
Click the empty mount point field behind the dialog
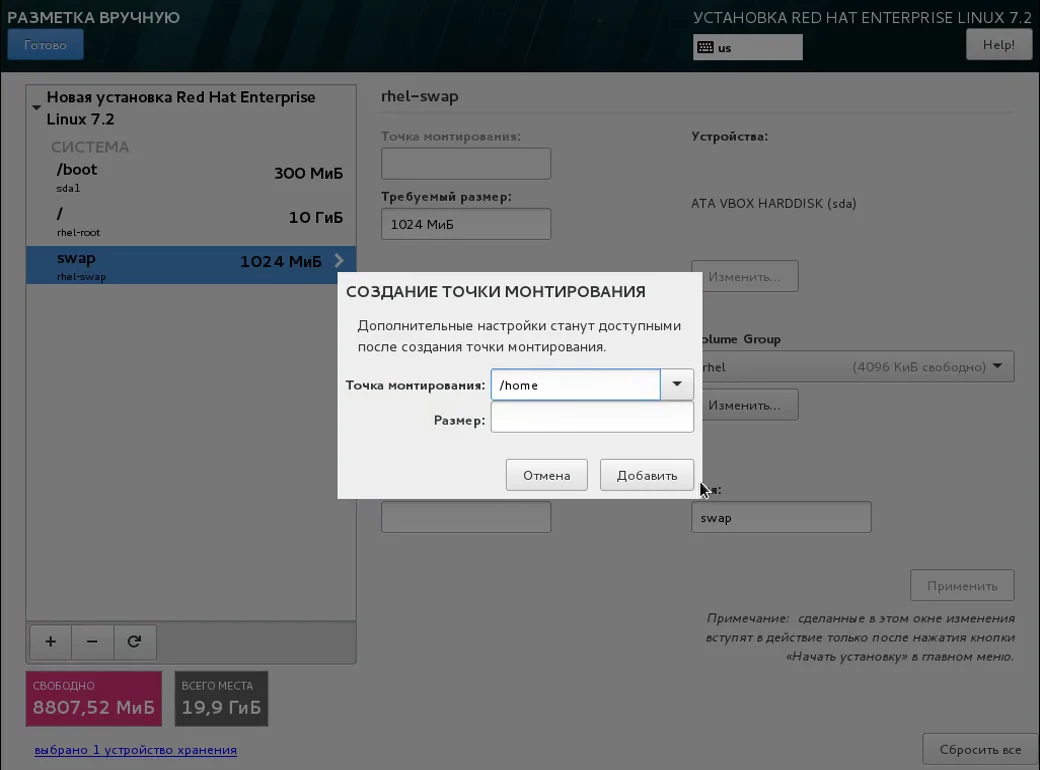[466, 164]
